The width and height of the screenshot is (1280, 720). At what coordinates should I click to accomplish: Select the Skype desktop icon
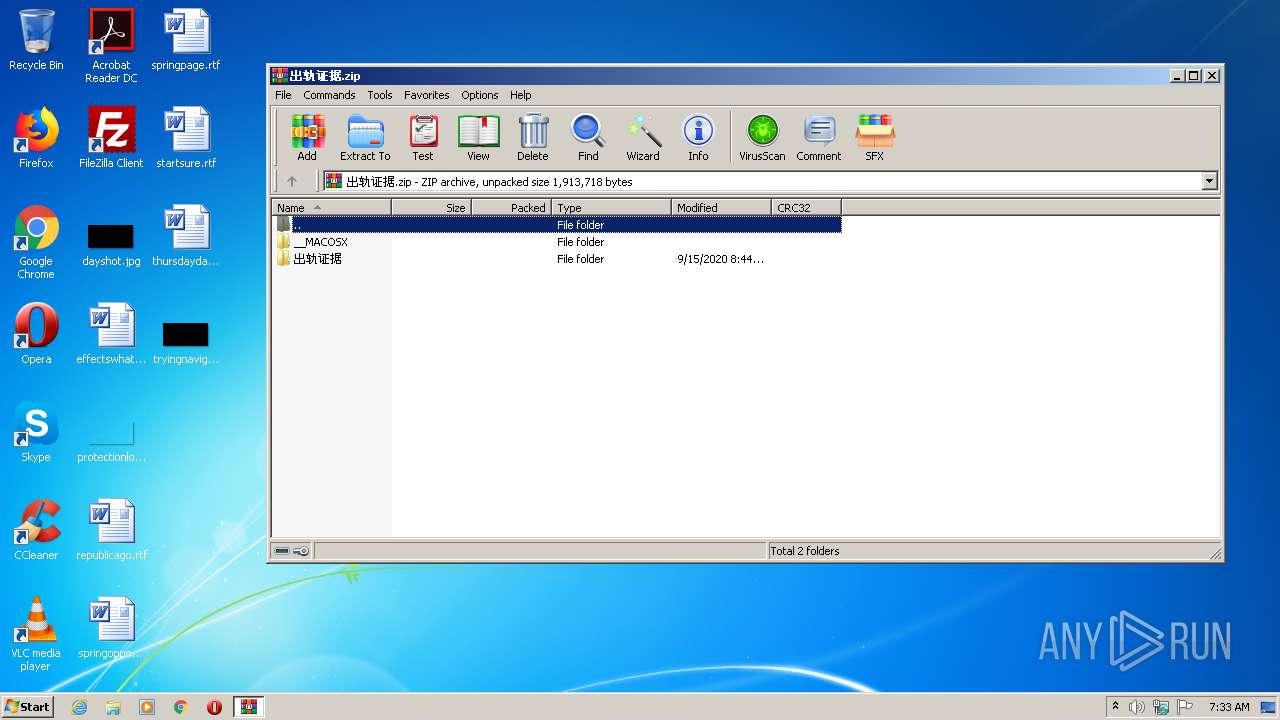pos(36,432)
